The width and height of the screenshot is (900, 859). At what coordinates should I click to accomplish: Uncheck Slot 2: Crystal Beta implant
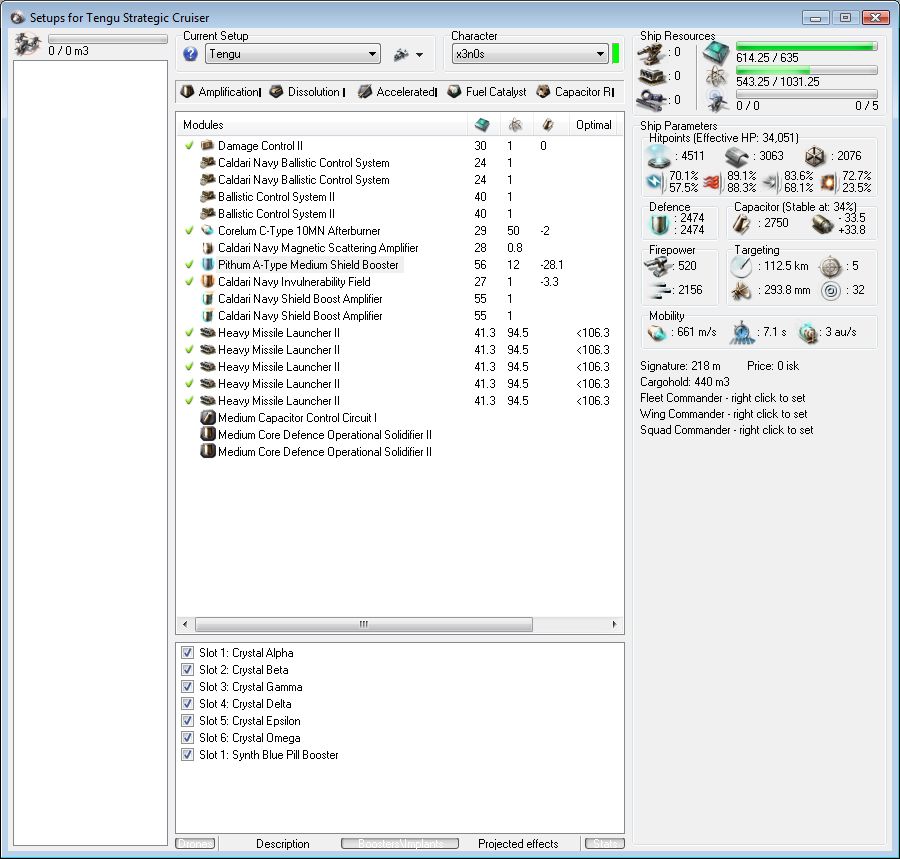coord(187,670)
